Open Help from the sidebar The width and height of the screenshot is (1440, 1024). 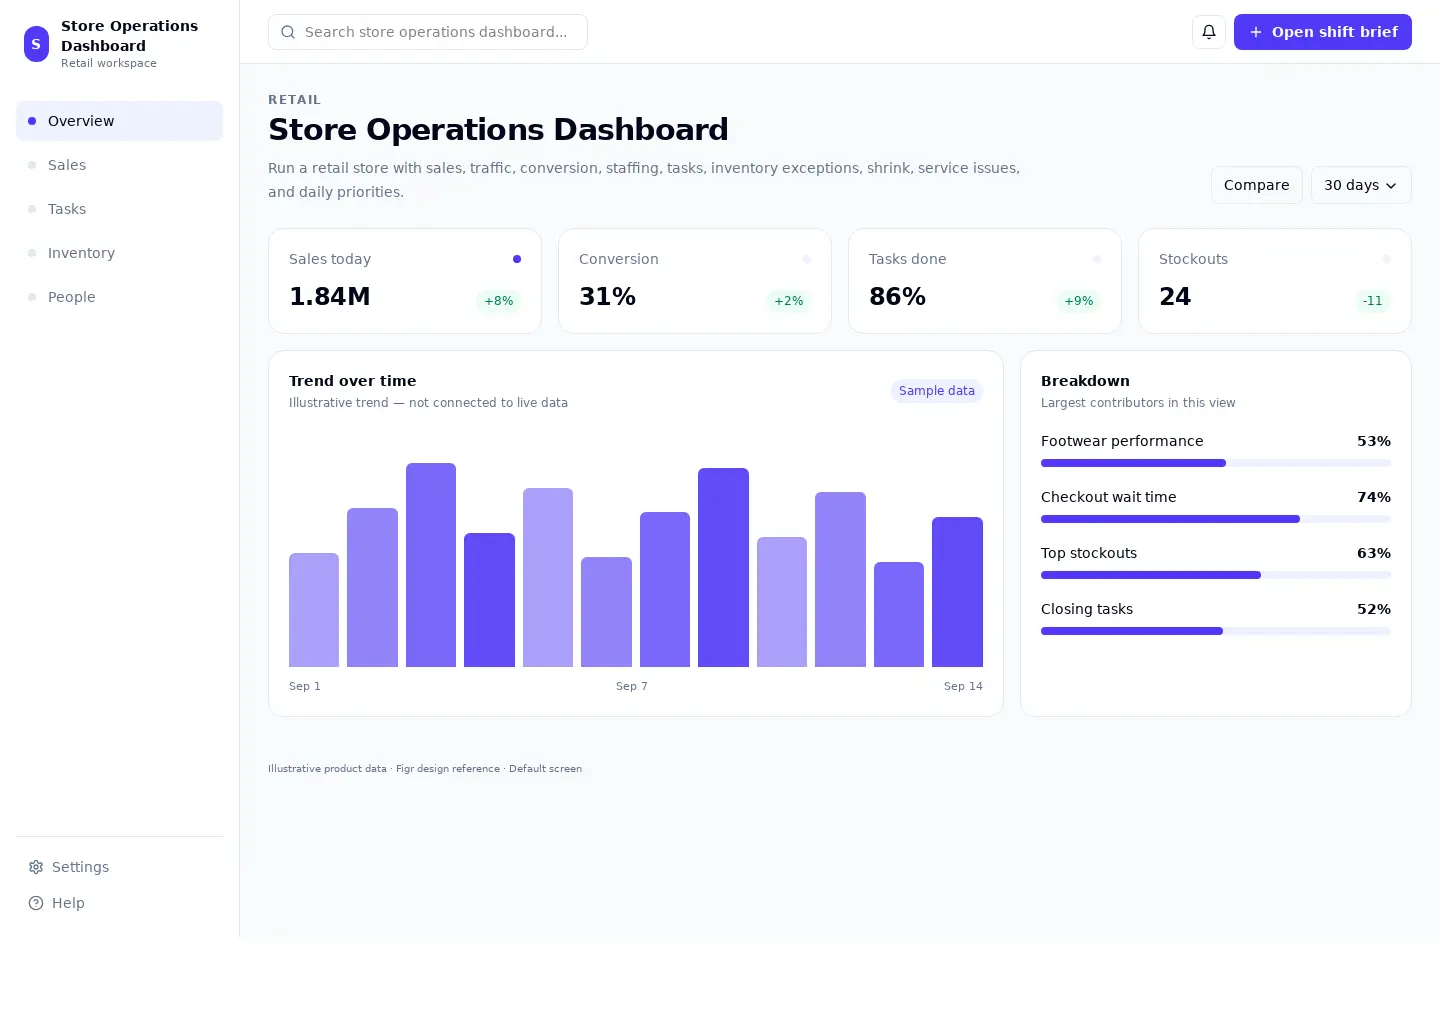coord(119,903)
